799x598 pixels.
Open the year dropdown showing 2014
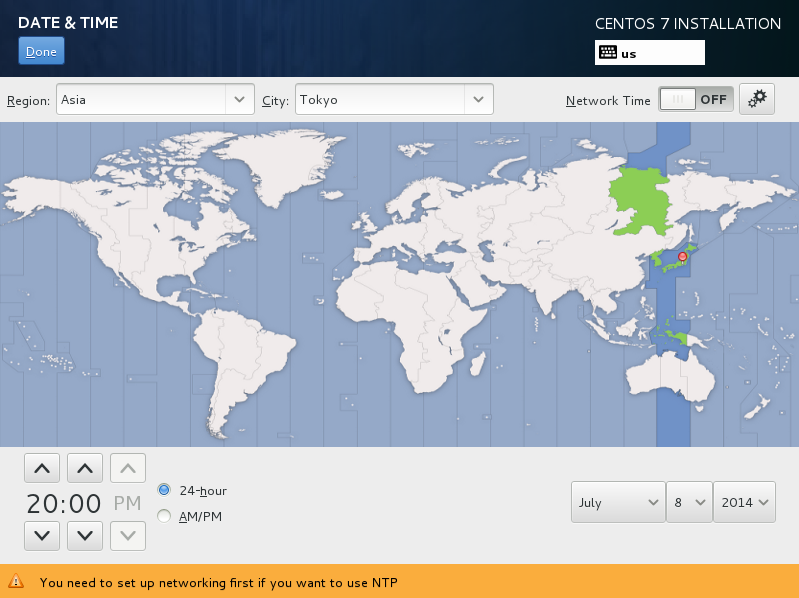point(744,502)
